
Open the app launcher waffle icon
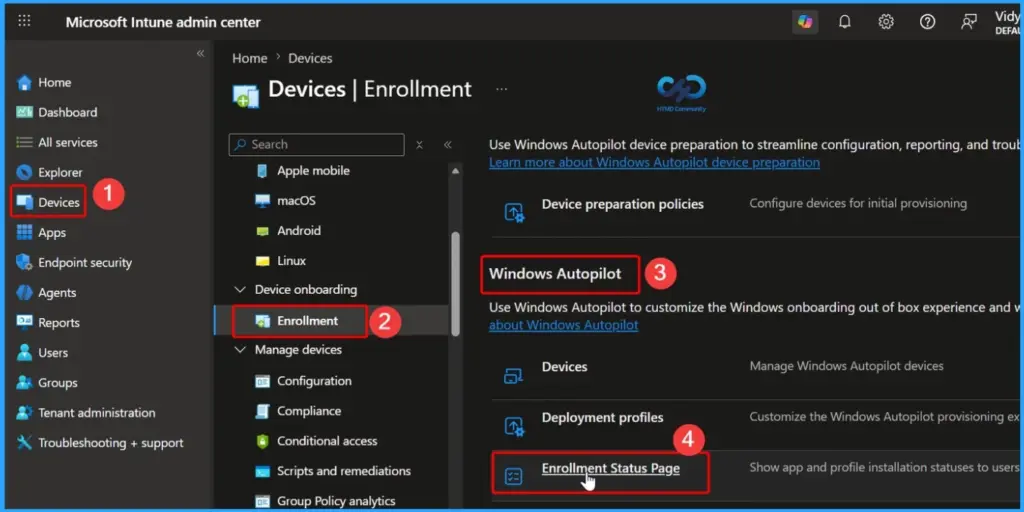[x=24, y=21]
